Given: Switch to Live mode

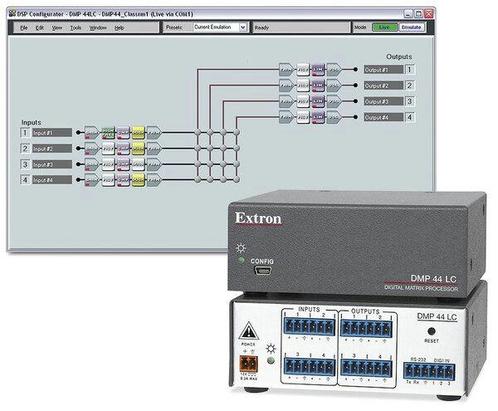Looking at the screenshot, I should point(385,27).
